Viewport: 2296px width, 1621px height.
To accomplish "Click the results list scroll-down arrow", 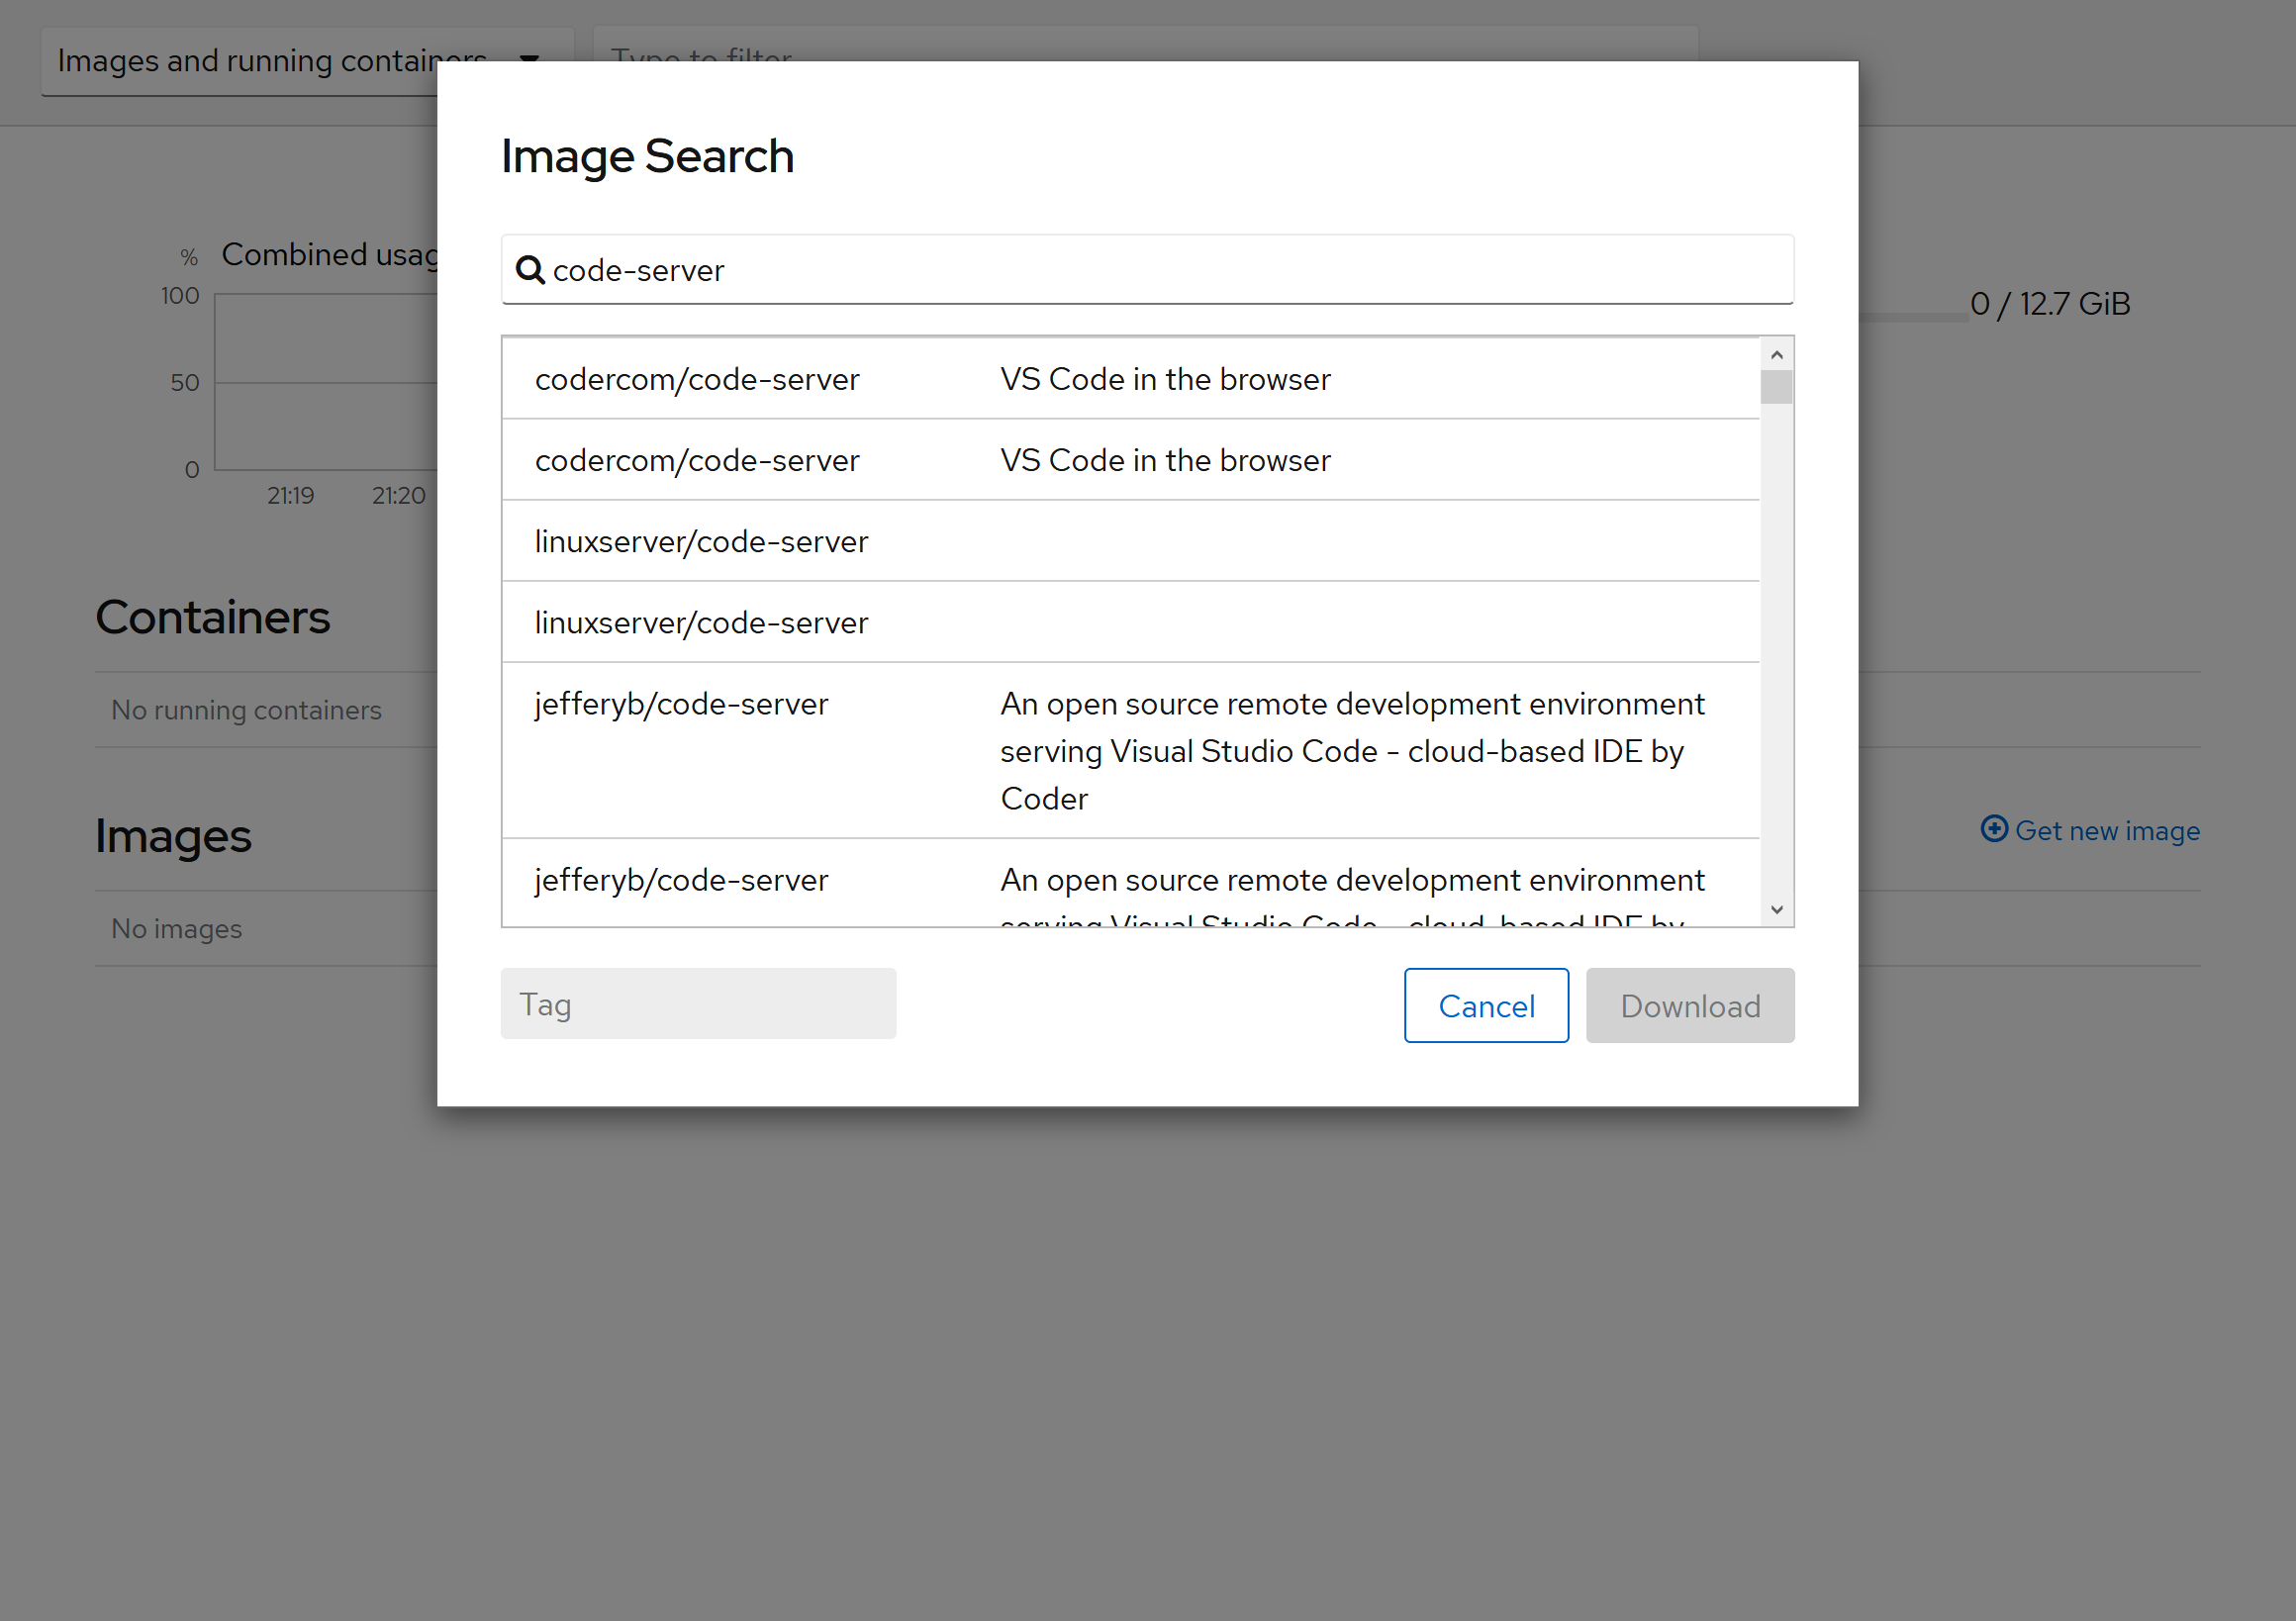I will [x=1776, y=909].
